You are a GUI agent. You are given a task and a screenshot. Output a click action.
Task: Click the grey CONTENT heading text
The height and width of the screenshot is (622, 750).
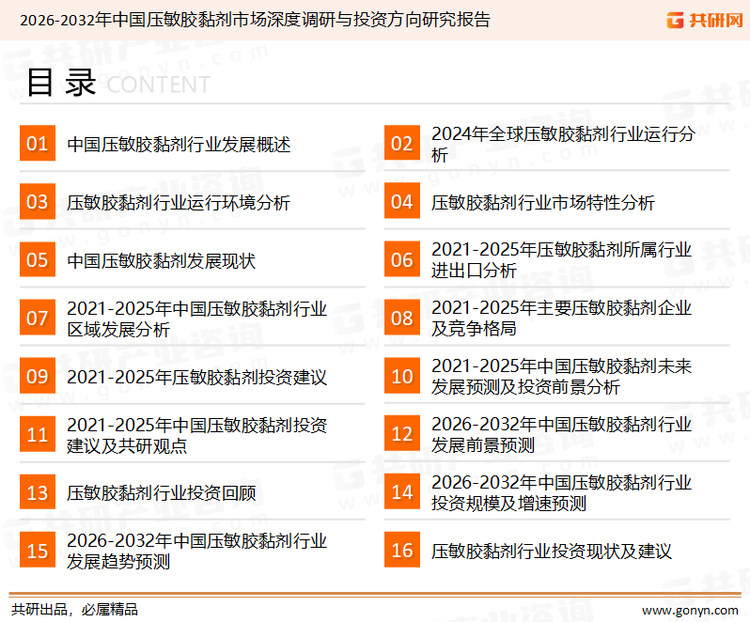[x=158, y=85]
